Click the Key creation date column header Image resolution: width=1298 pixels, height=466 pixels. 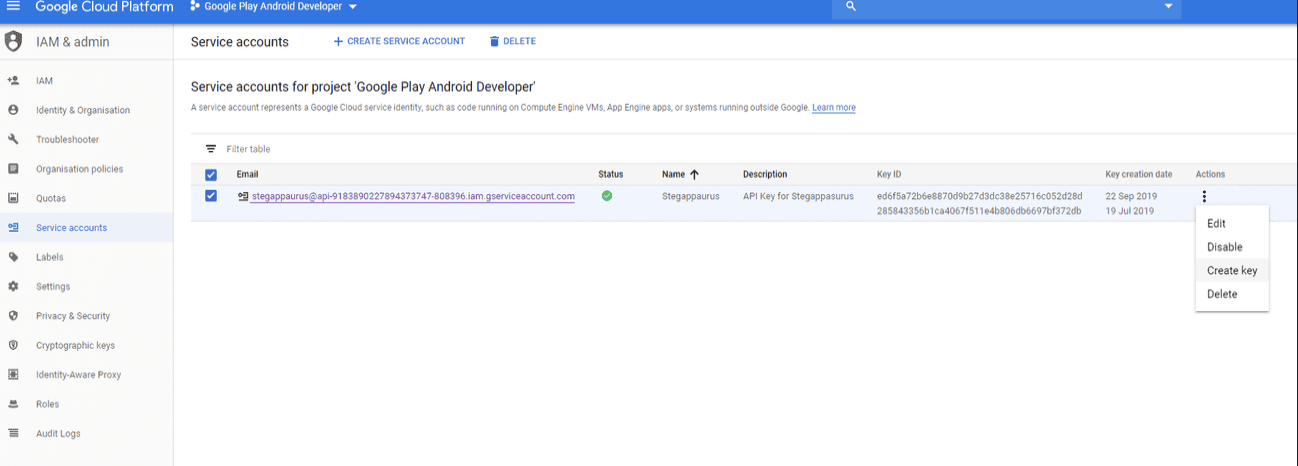coord(1139,174)
